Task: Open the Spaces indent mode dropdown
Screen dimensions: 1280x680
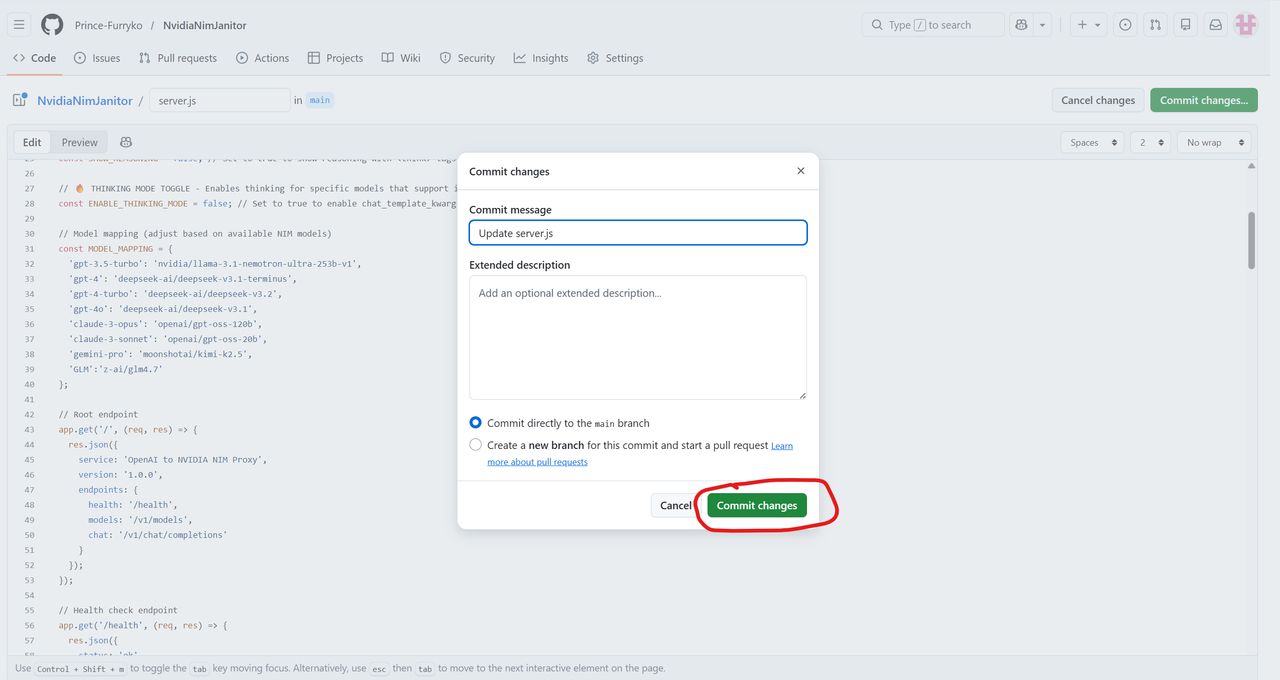Action: point(1092,142)
